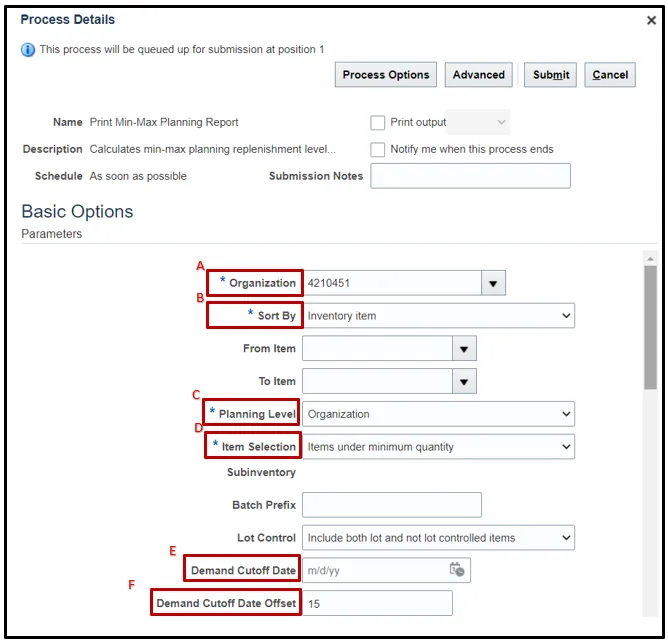The image size is (668, 643).
Task: Click the 'Calculates min-max planning replenishment level...' description
Action: [213, 150]
